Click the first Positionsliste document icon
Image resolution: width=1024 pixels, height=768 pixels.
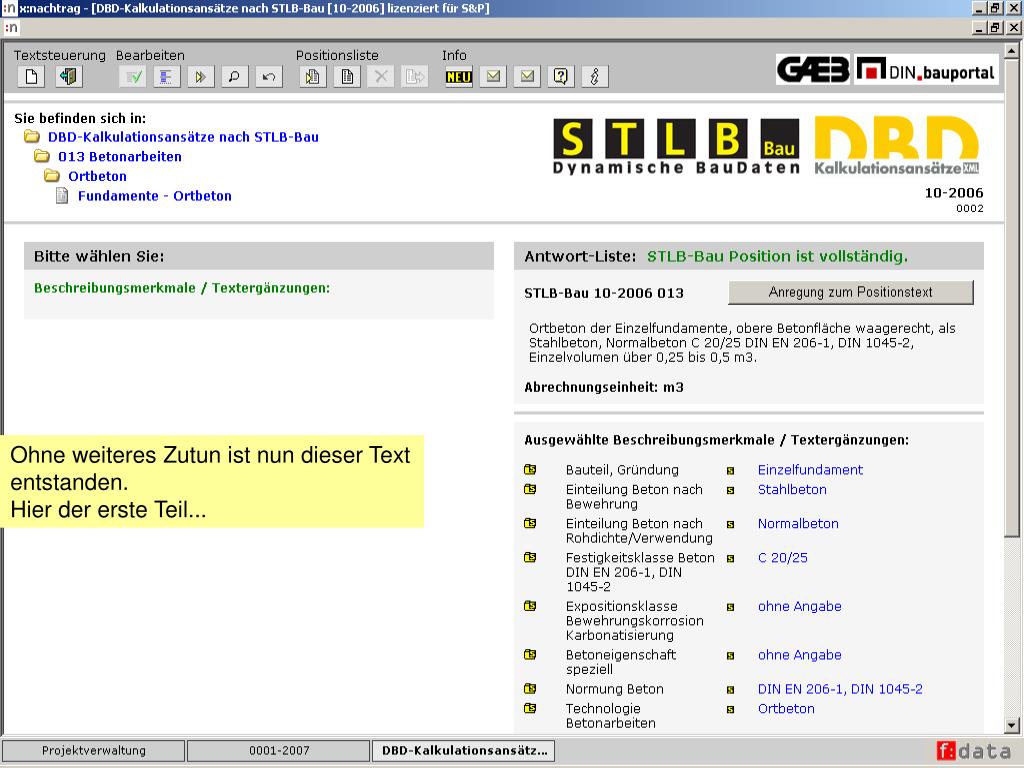tap(313, 77)
